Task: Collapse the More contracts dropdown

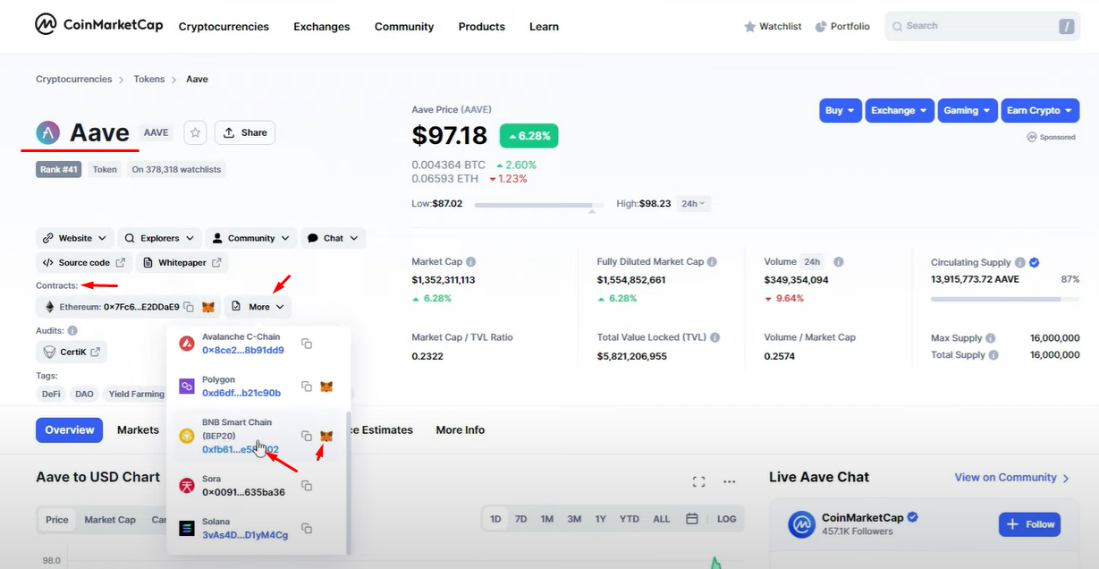Action: 258,307
